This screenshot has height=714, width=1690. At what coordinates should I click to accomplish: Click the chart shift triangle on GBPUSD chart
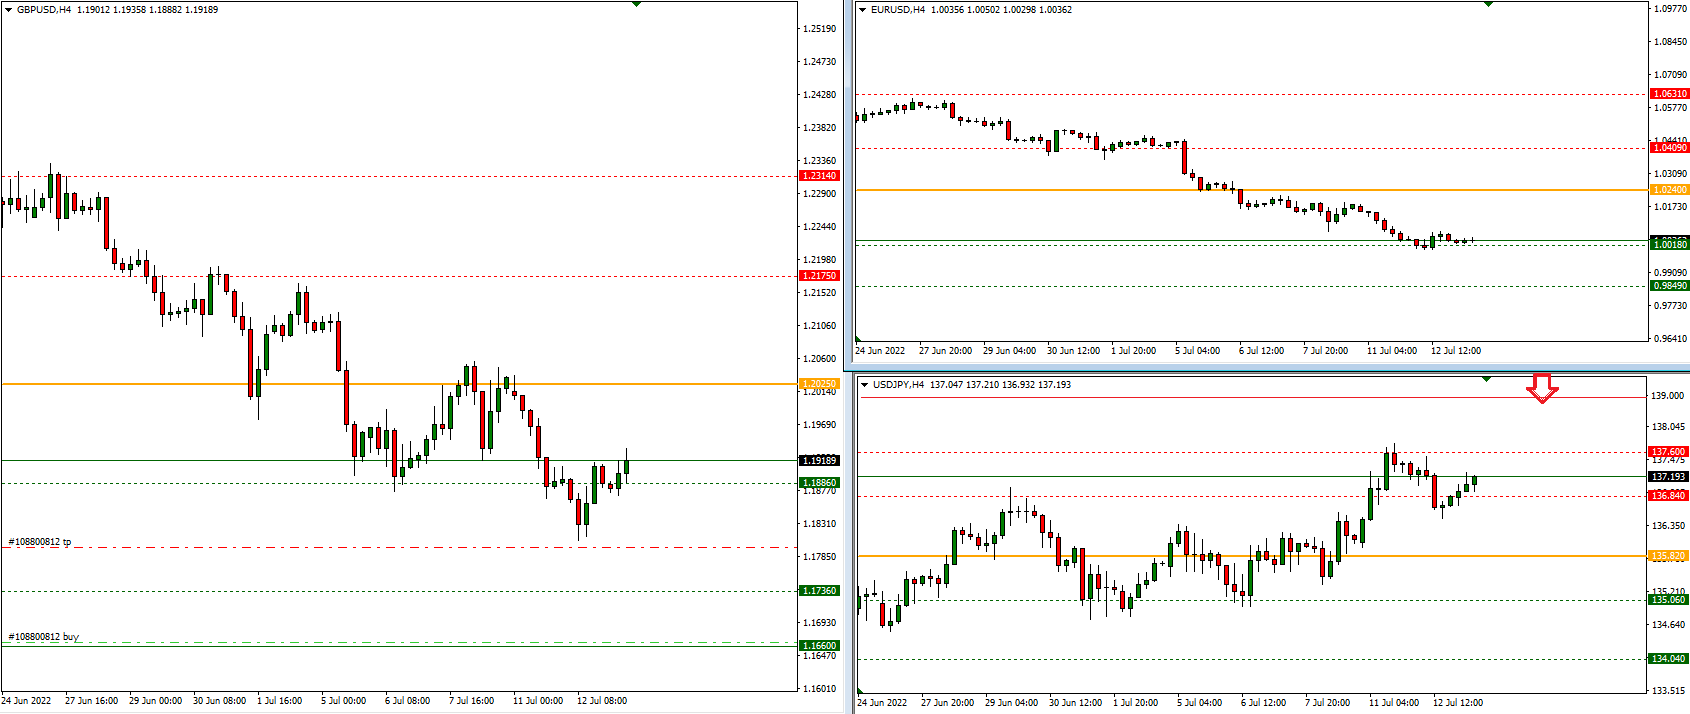click(x=636, y=4)
